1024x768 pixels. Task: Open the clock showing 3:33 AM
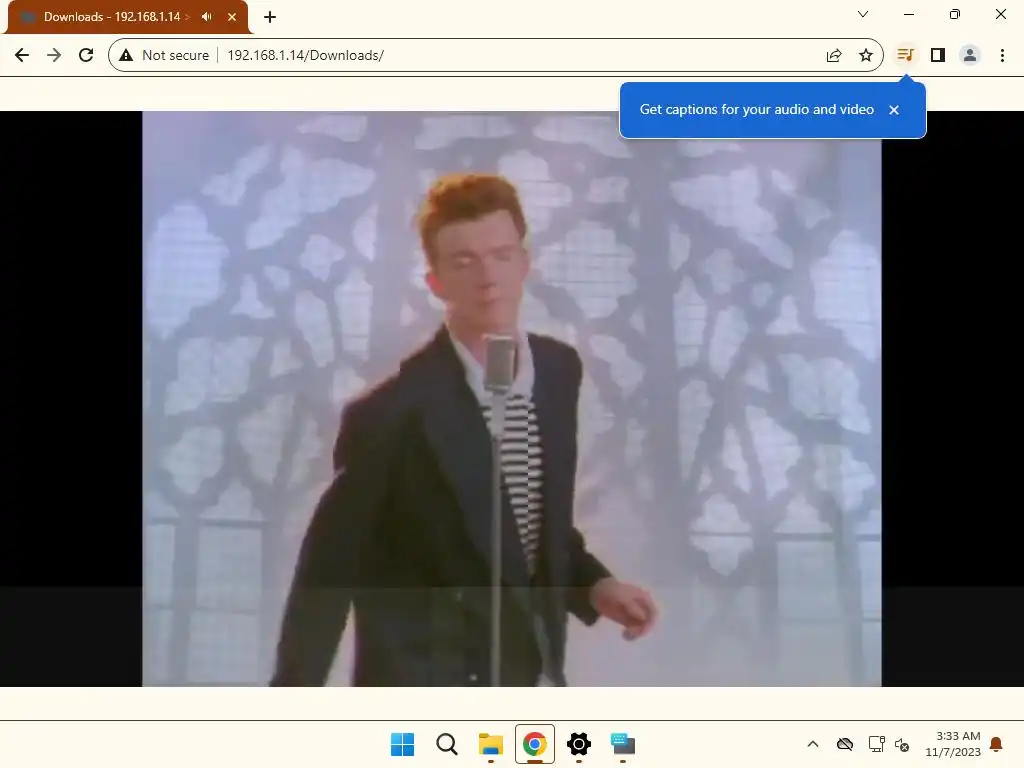tap(953, 744)
